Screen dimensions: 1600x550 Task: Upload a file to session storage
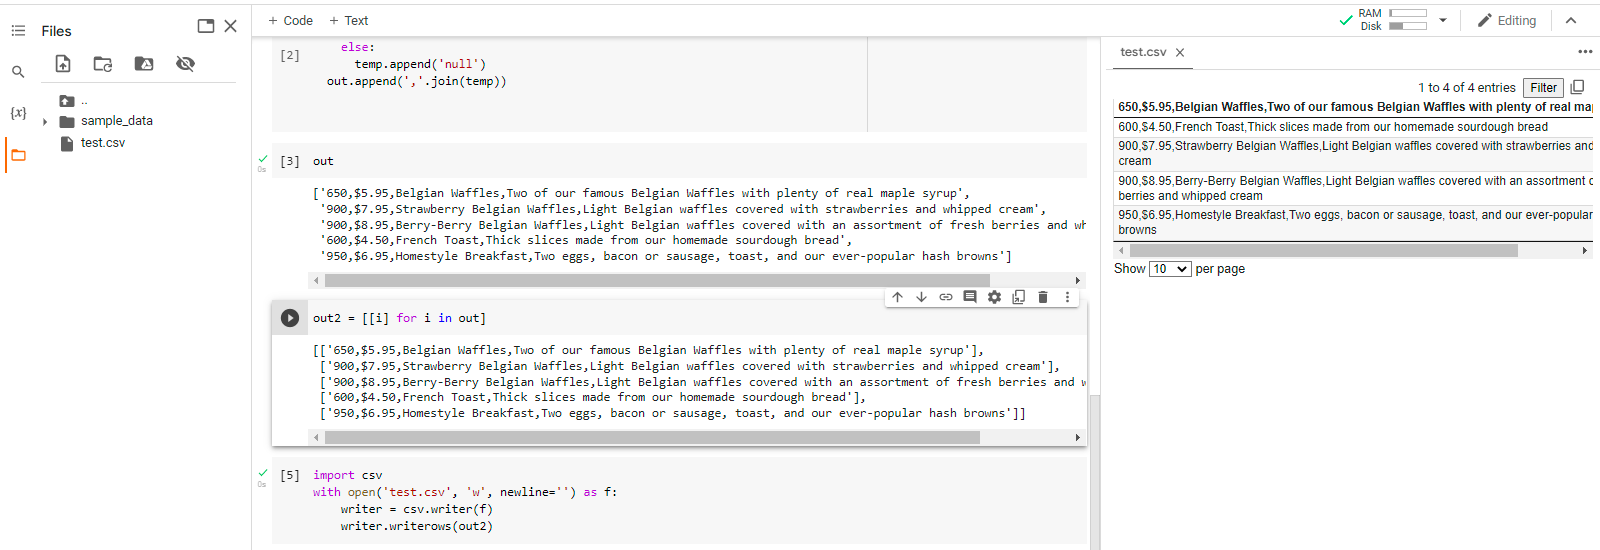tap(63, 64)
